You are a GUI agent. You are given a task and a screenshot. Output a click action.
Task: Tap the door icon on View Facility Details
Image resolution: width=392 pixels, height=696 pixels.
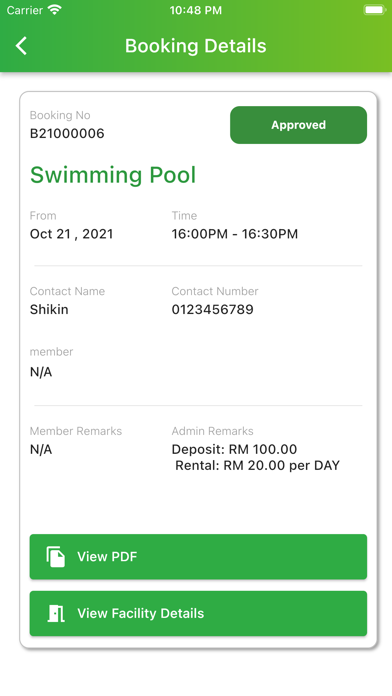pyautogui.click(x=56, y=613)
